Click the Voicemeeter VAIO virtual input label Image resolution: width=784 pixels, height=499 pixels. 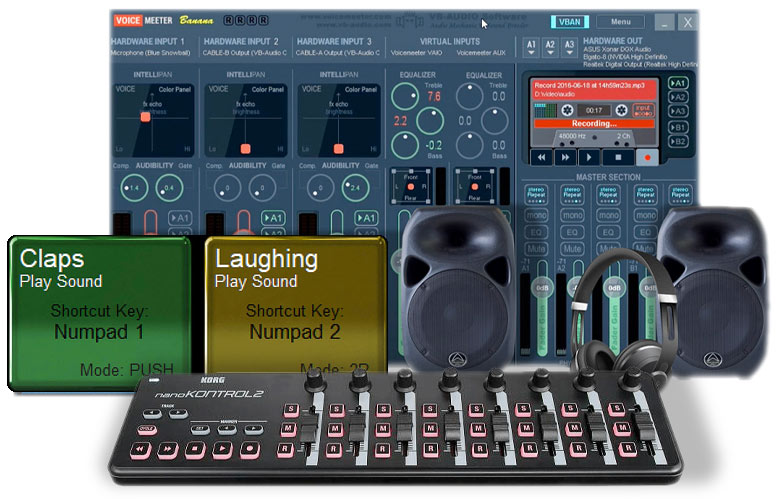point(416,53)
